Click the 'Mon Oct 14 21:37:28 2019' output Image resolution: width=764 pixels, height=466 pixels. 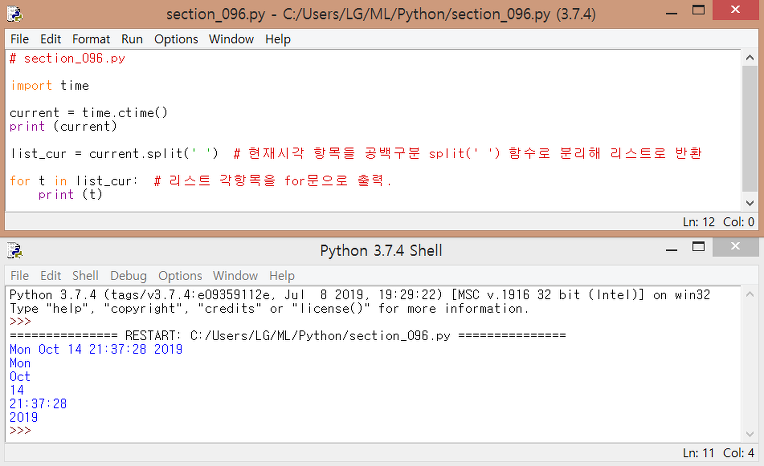click(96, 350)
